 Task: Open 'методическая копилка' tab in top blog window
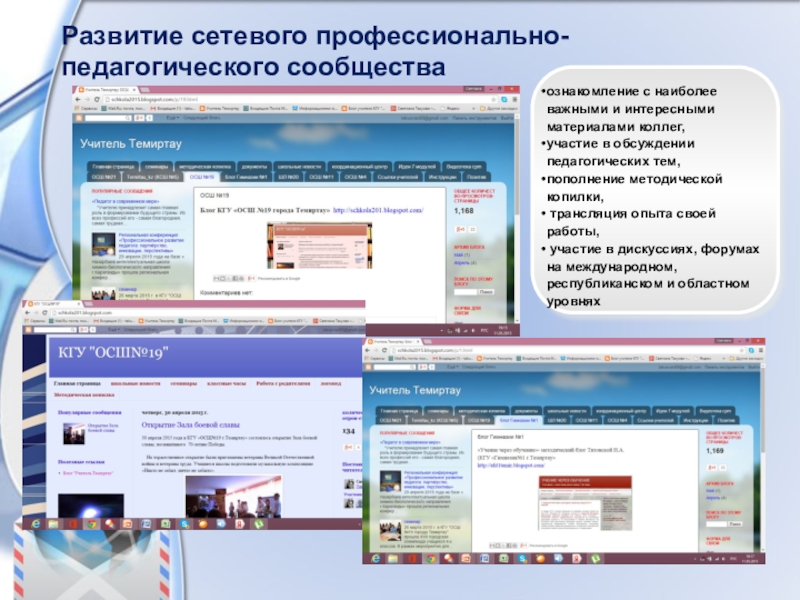205,166
